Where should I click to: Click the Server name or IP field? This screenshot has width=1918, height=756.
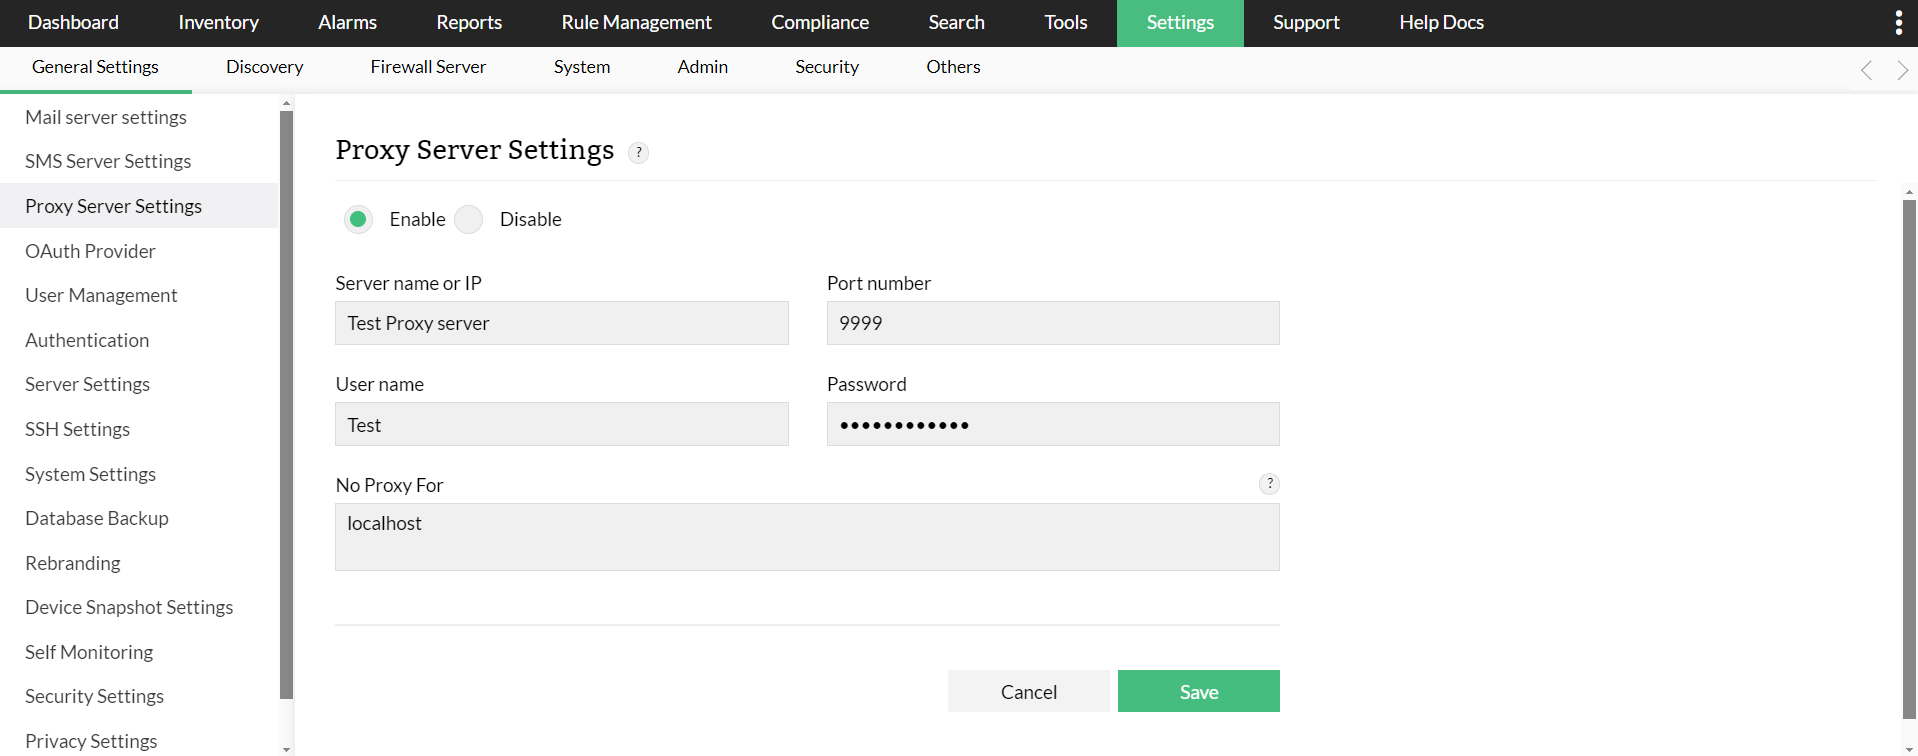[561, 323]
